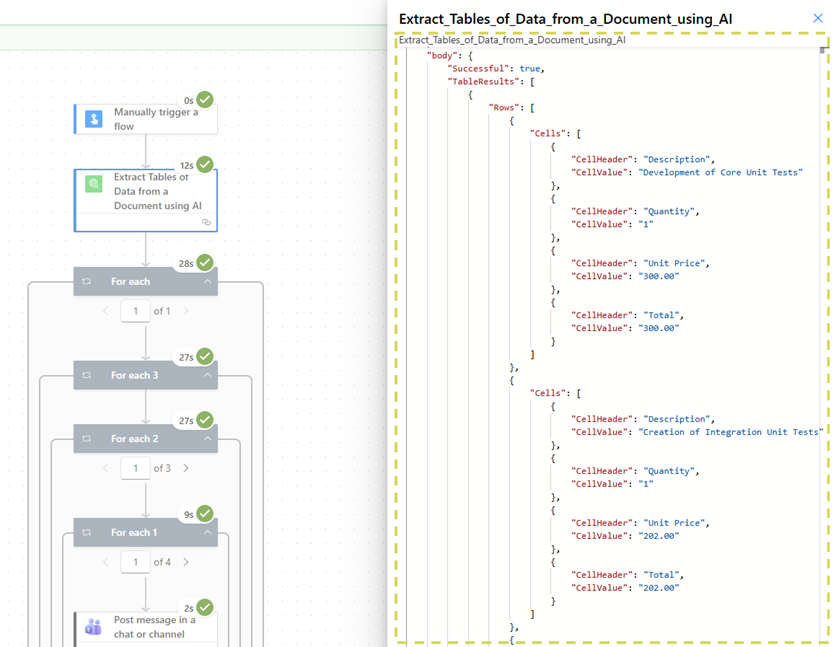Click the loop icon on the For each 2 header
The height and width of the screenshot is (647, 836).
(86, 438)
